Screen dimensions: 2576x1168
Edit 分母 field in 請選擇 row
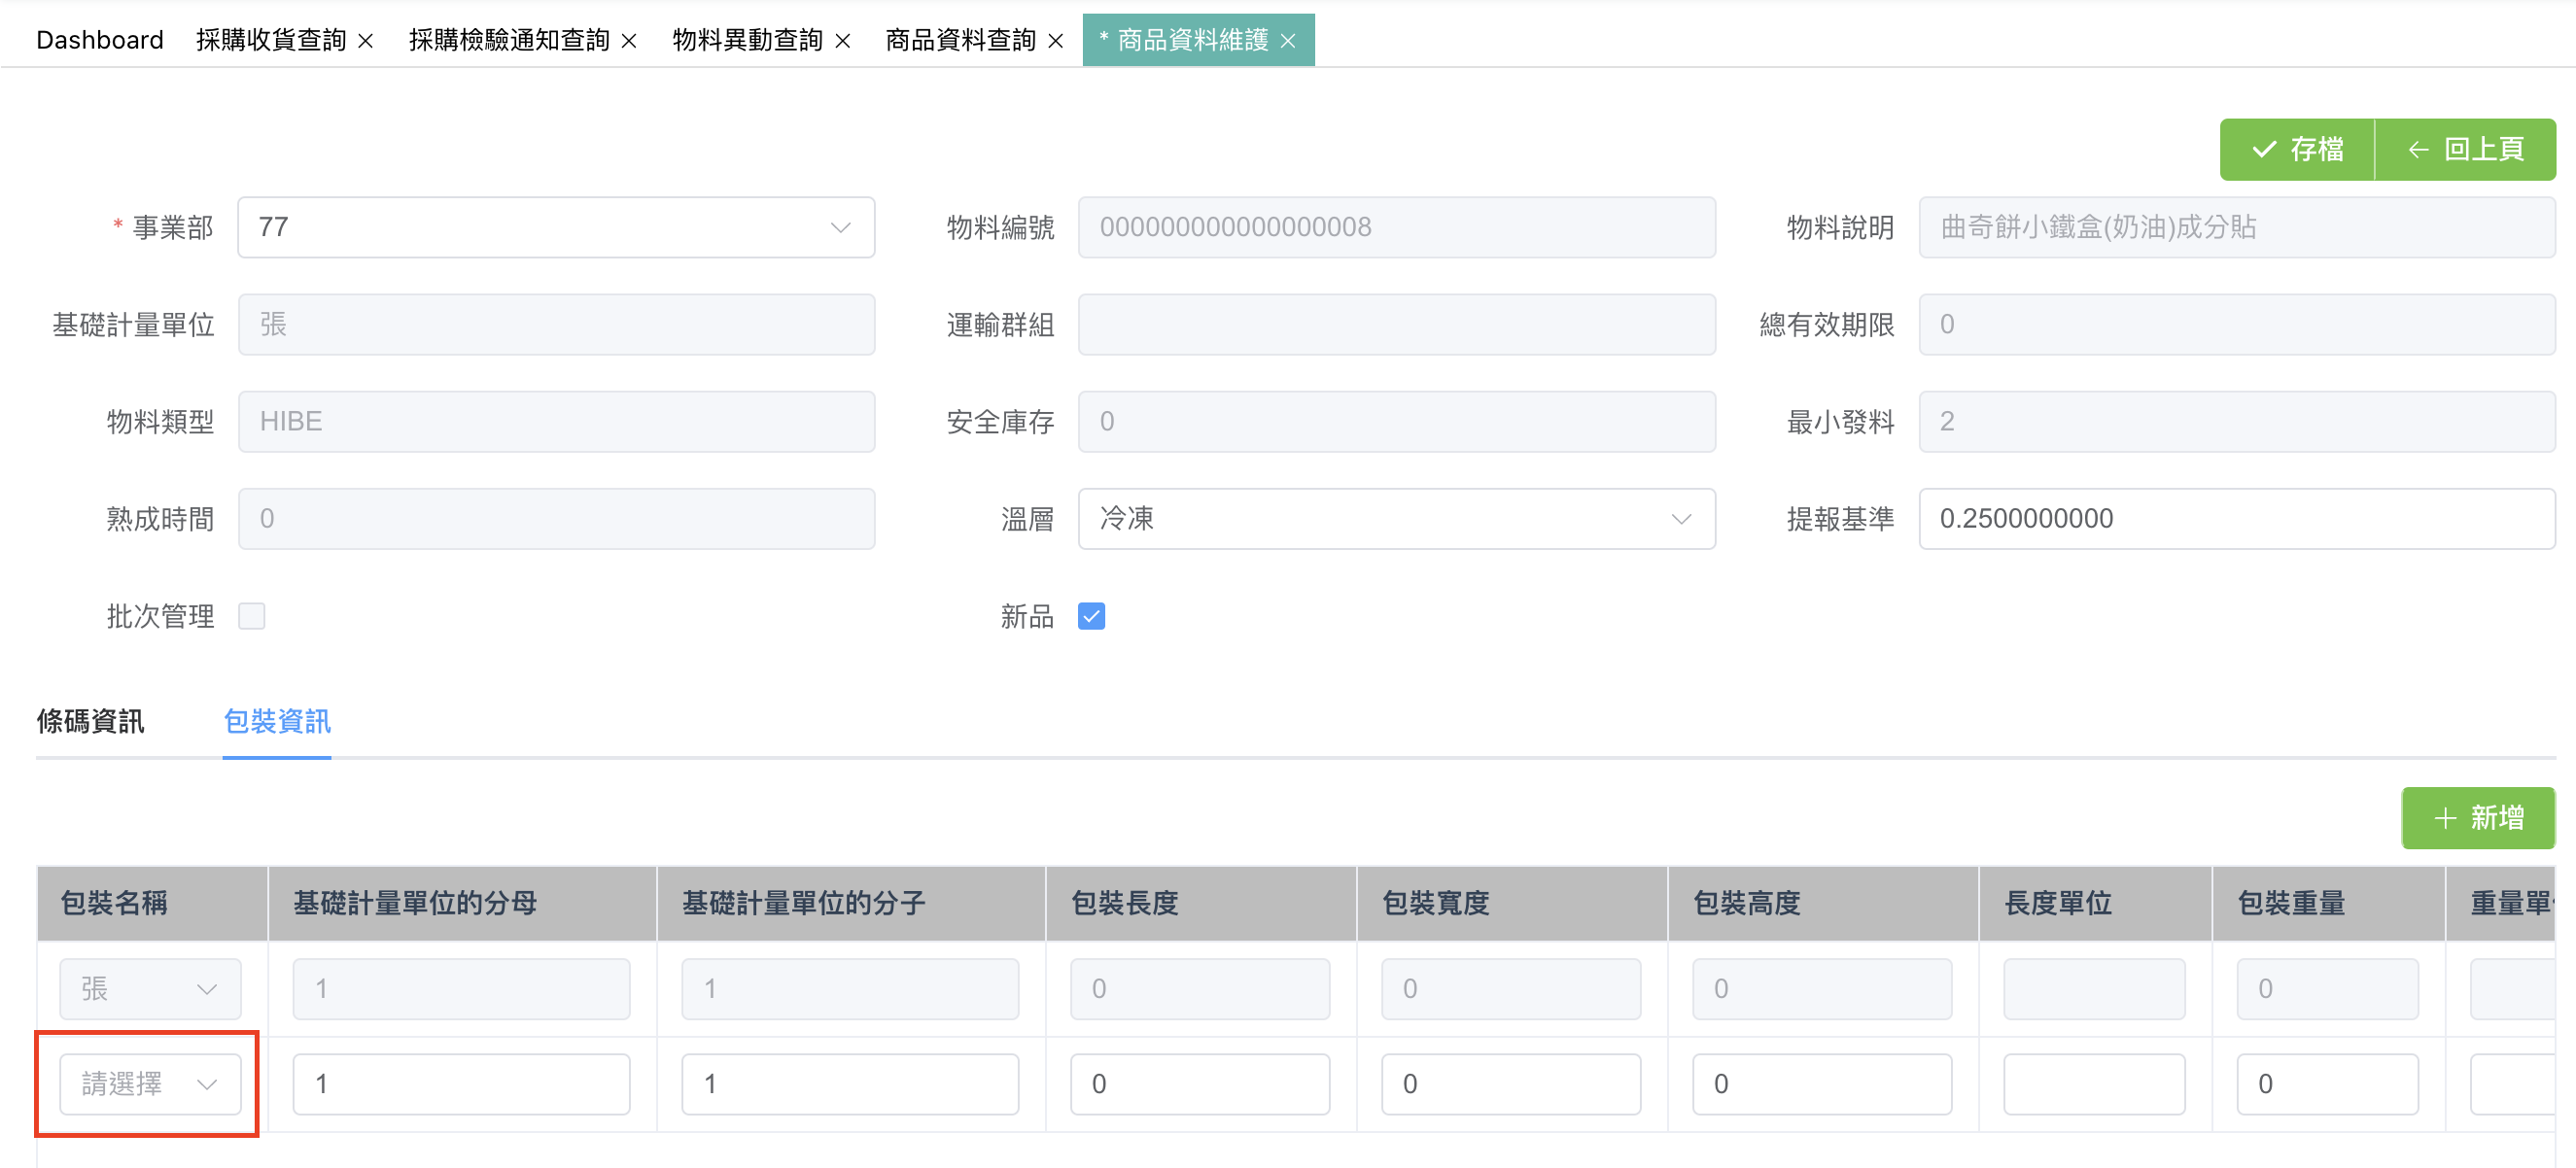[461, 1084]
